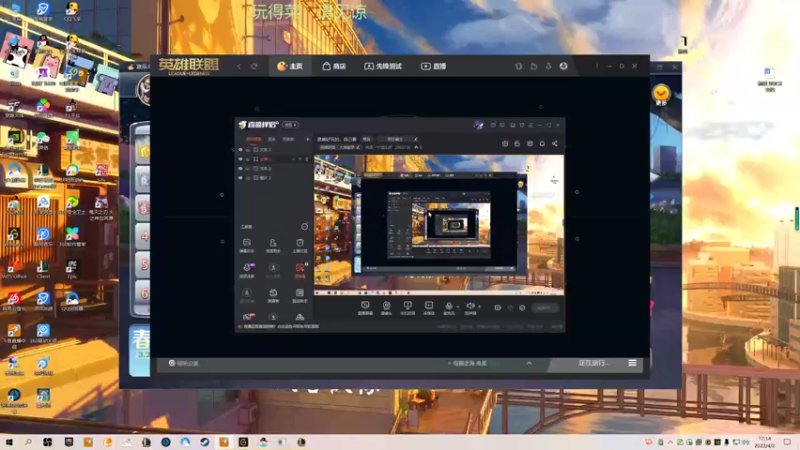Click the play-box media icon in bottom toolbar
Viewport: 800px width, 450px height.
point(429,307)
